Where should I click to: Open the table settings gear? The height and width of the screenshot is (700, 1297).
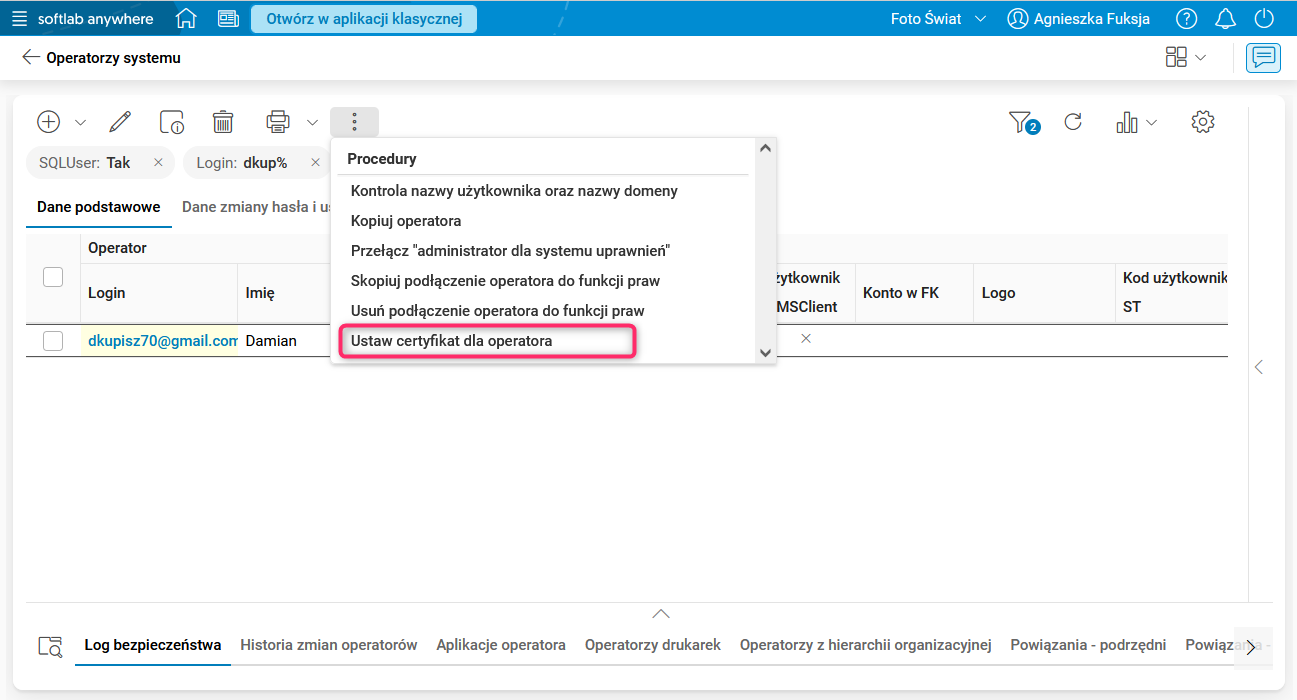[x=1203, y=122]
